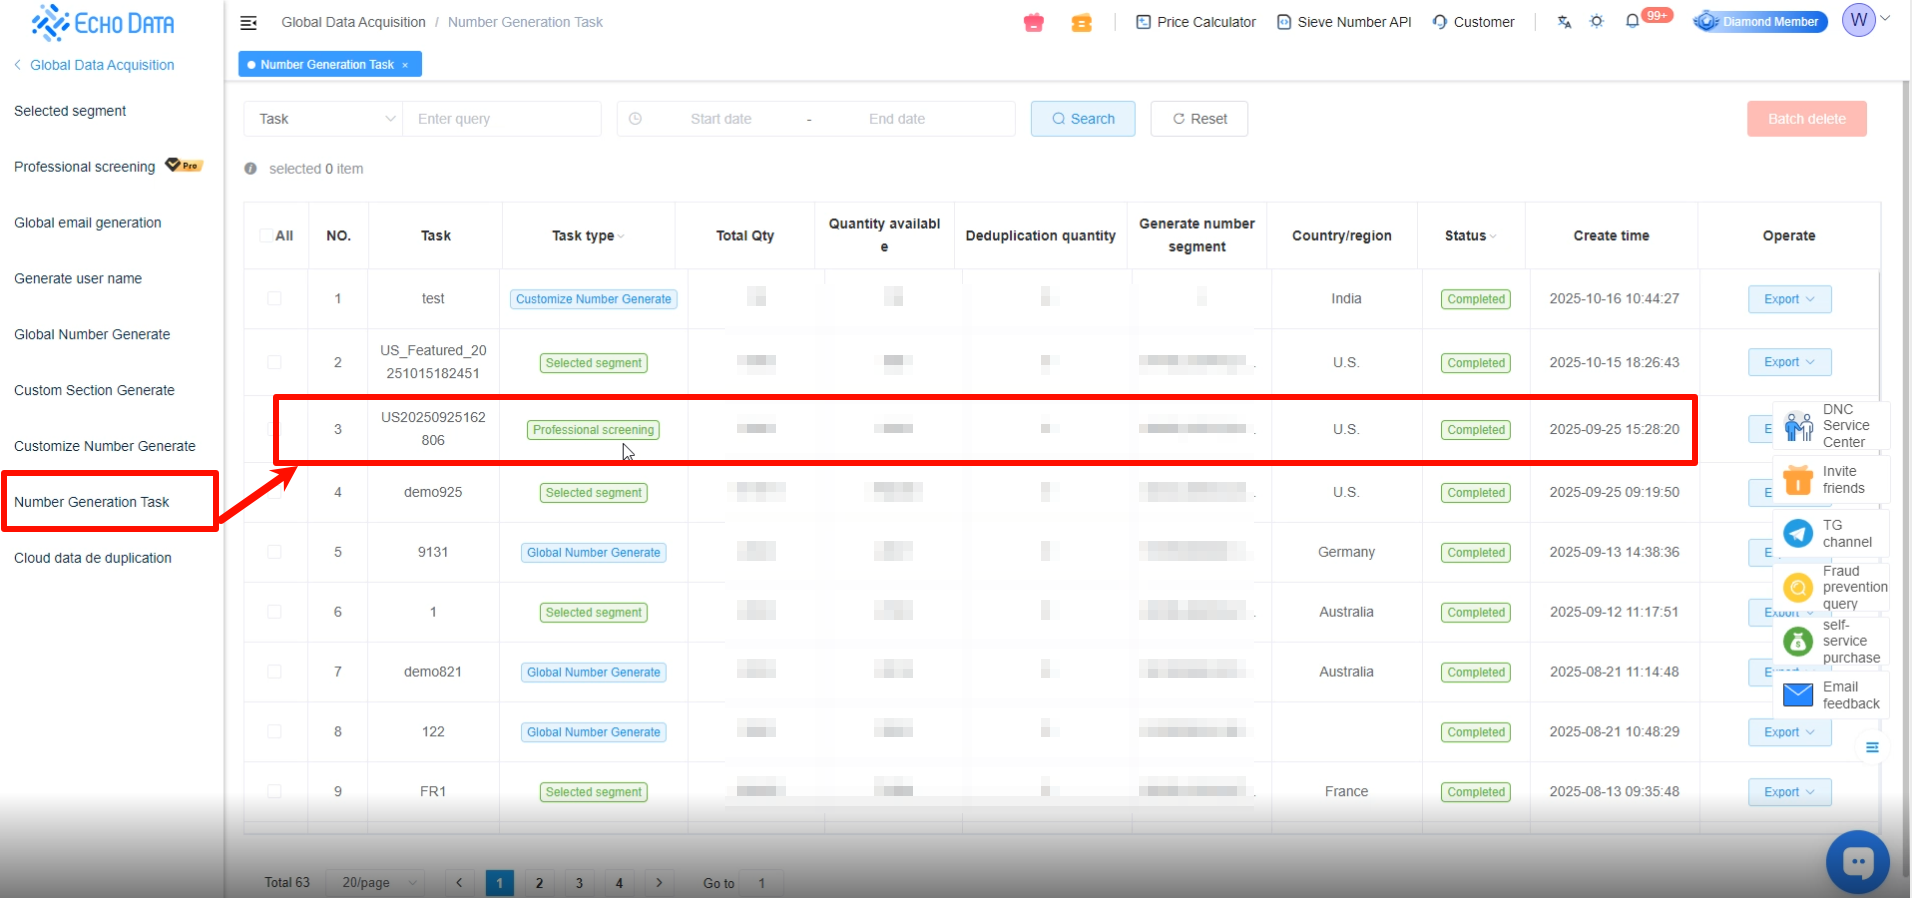Open the notification bell
This screenshot has width=1912, height=898.
pos(1632,21)
